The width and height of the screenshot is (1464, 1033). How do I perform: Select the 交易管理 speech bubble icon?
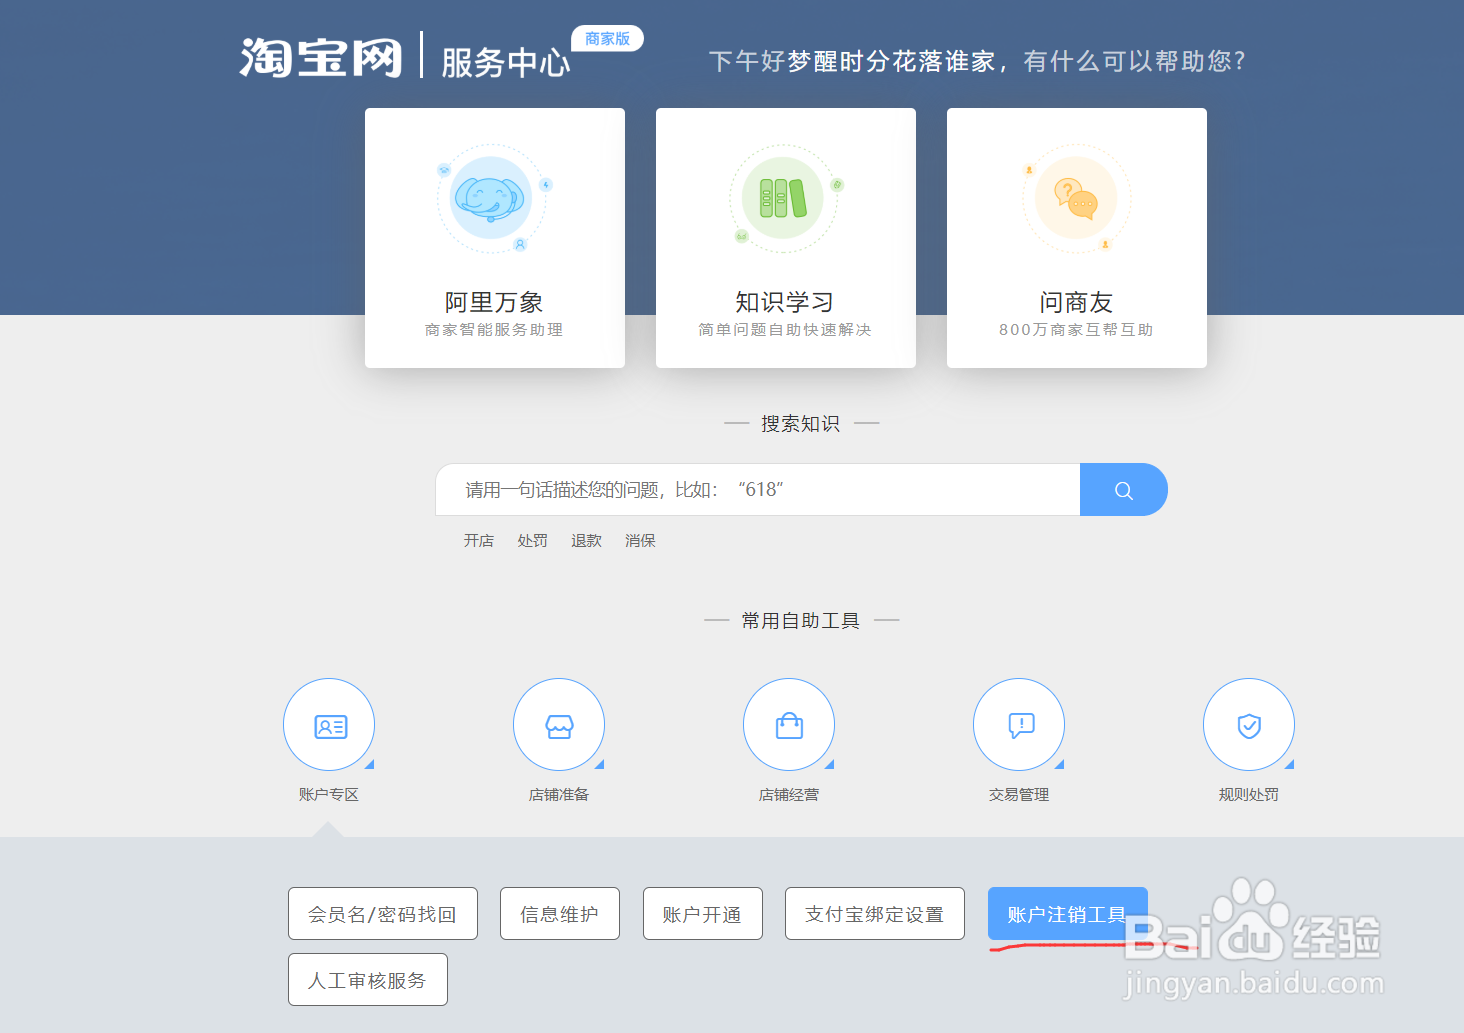(x=1019, y=725)
